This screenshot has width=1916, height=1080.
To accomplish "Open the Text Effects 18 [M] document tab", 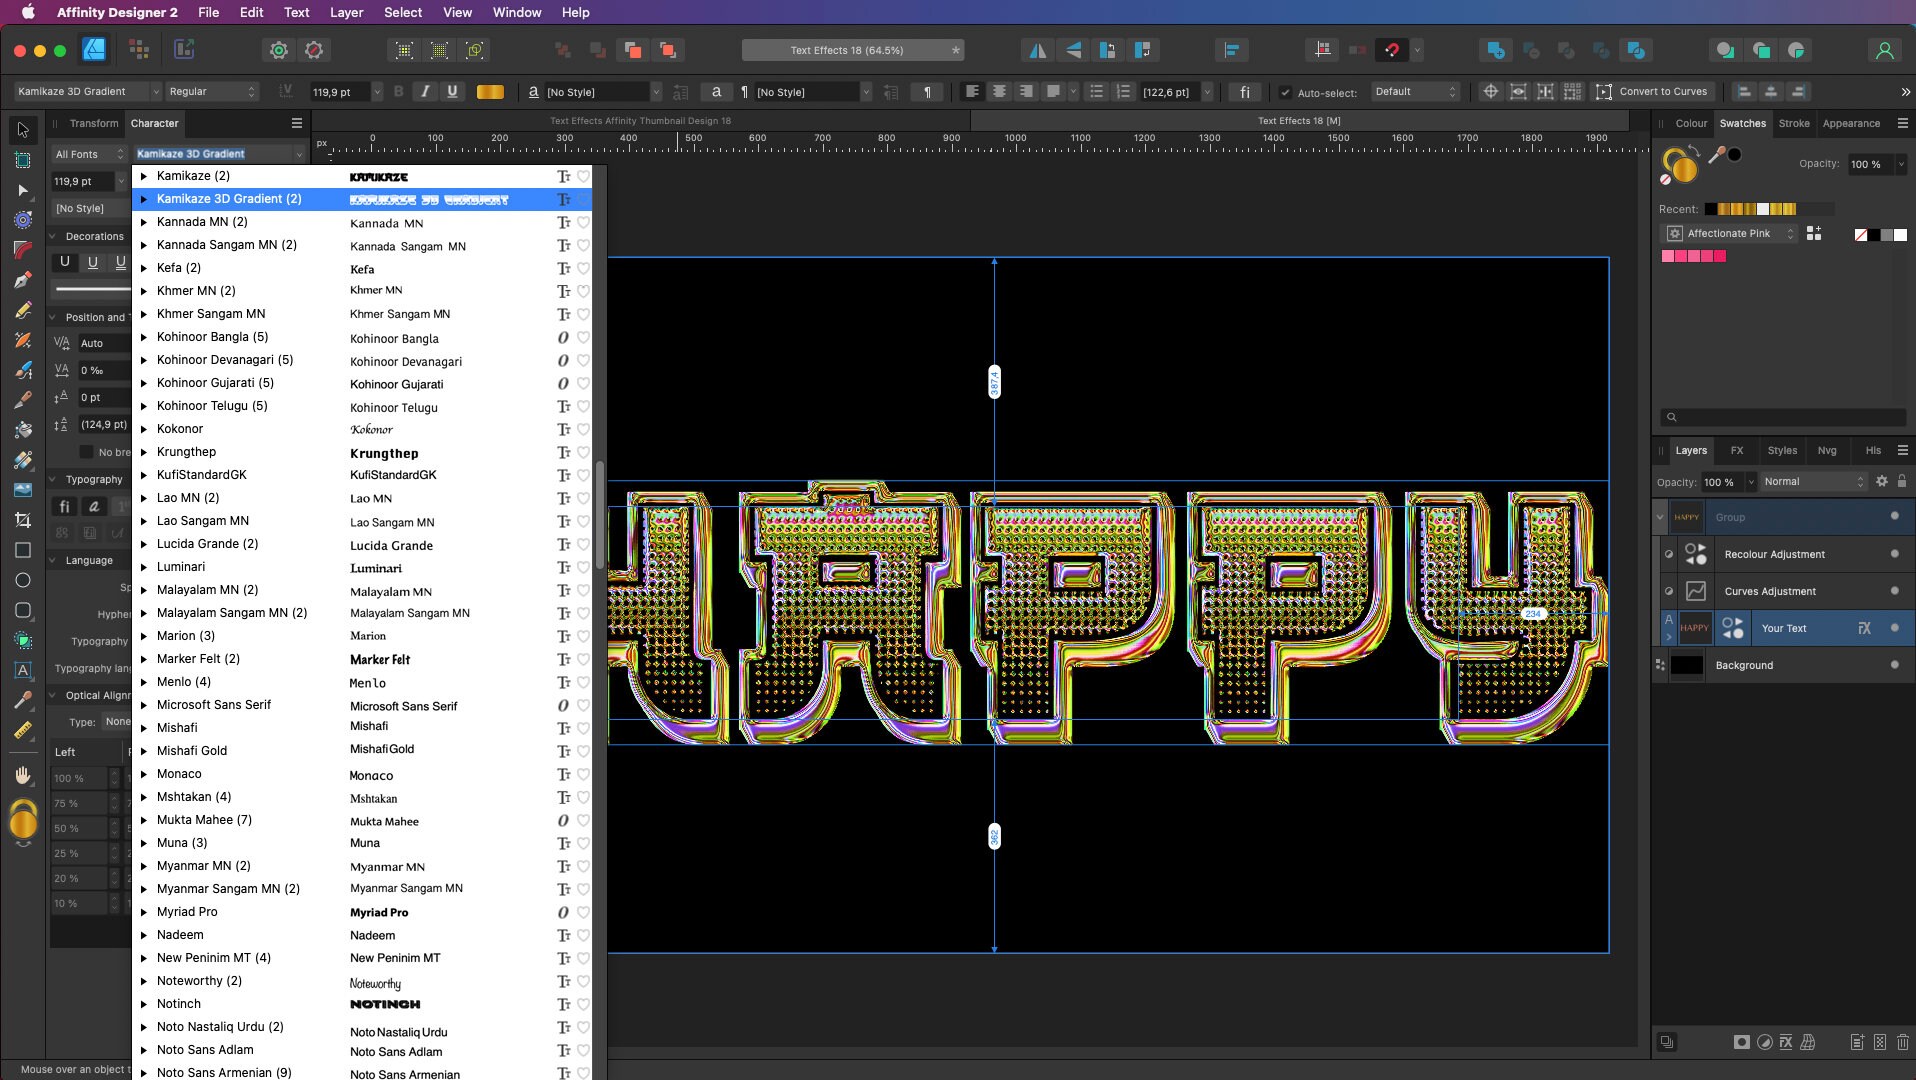I will coord(1299,120).
